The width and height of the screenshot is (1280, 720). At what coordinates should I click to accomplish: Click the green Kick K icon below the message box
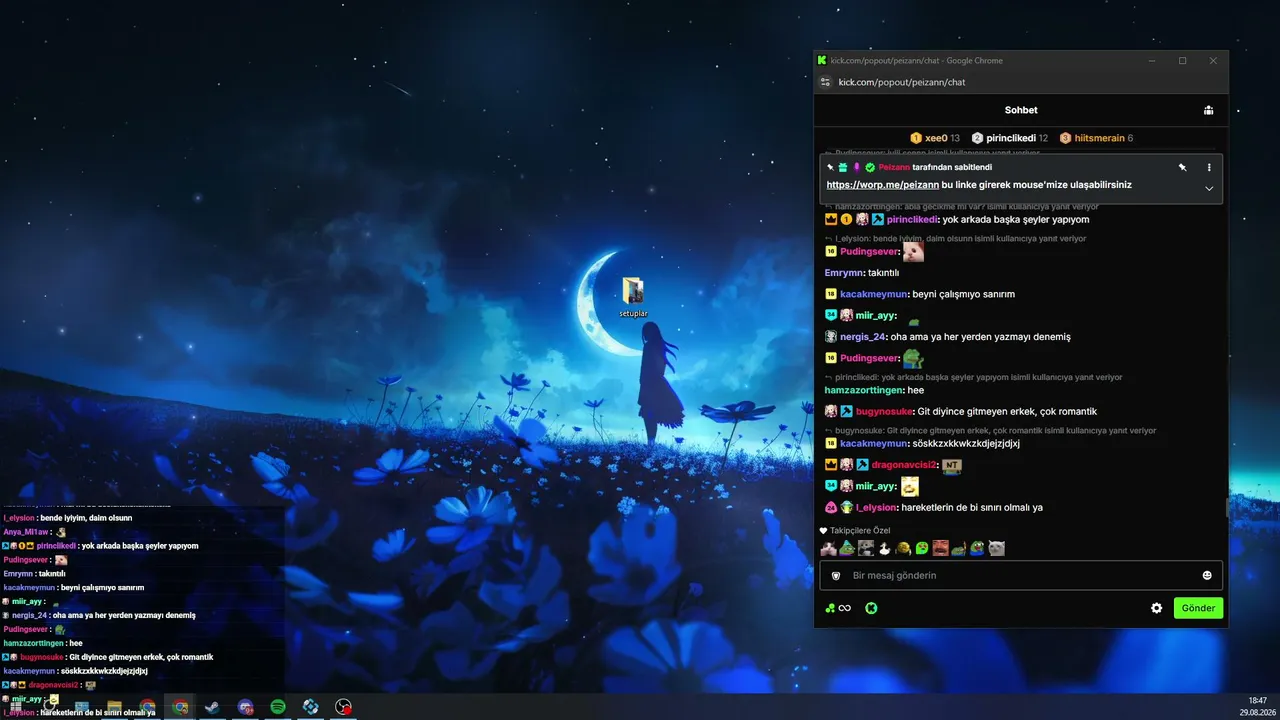click(871, 608)
